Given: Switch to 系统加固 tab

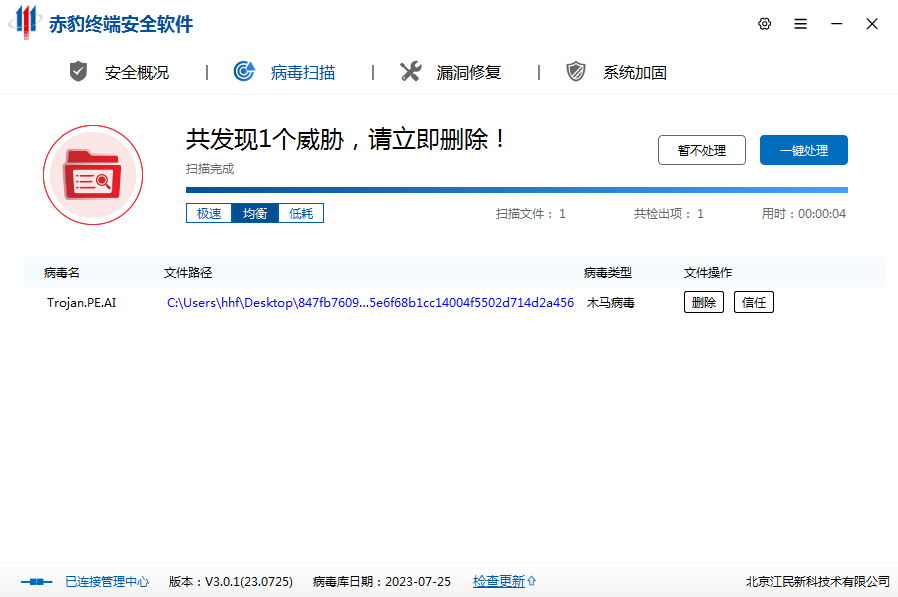Looking at the screenshot, I should [x=635, y=72].
